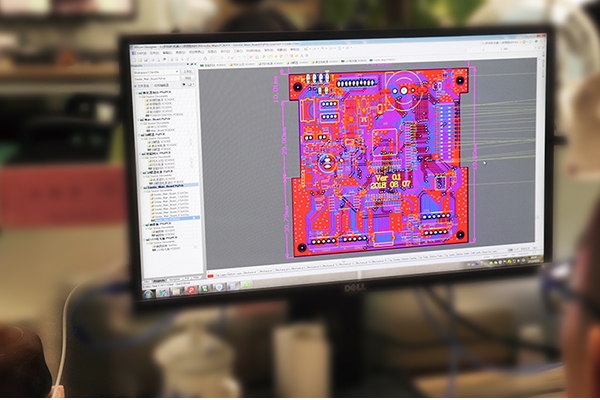
Task: Collapse the Main_Board.PrjPcb project node
Action: coord(138,120)
